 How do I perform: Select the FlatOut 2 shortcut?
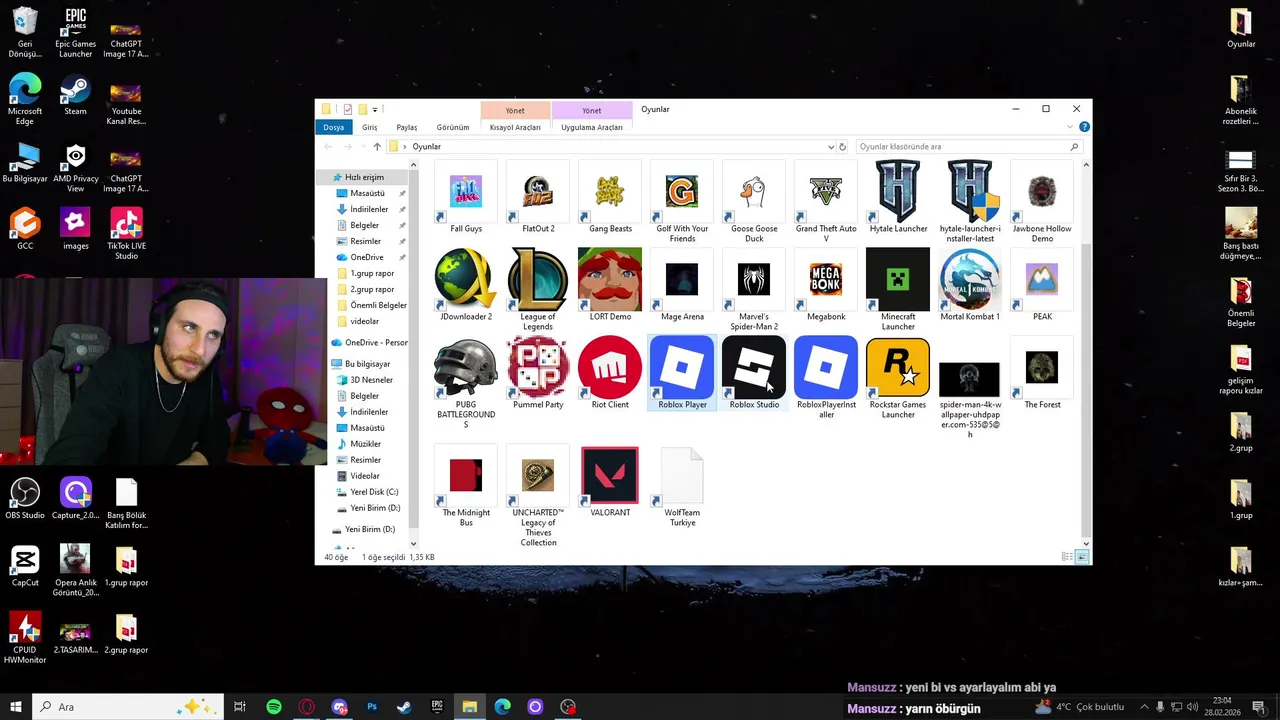(x=538, y=192)
